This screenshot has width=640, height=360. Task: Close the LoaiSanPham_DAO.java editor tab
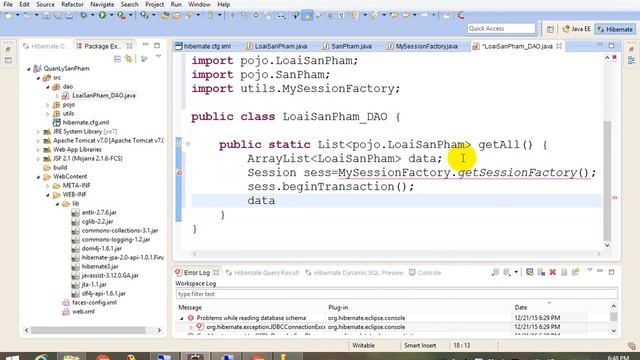559,46
